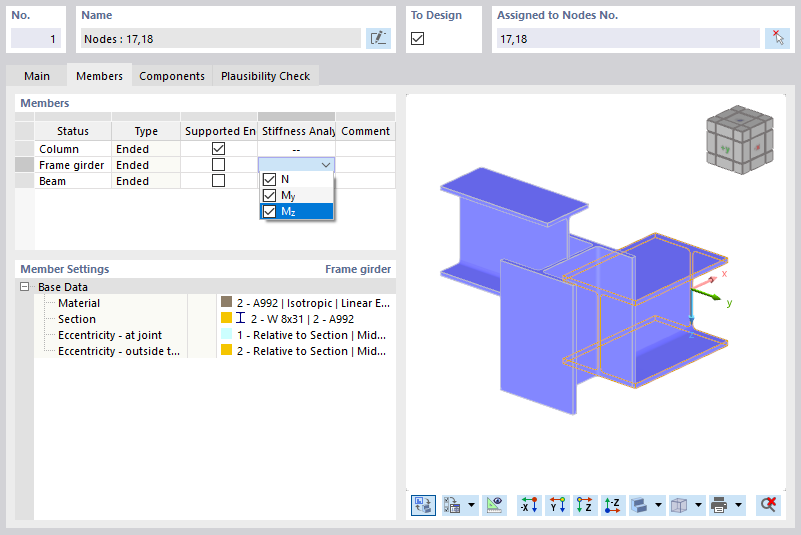Viewport: 801px width, 535px height.
Task: Select the Frame girder row label
Action: [72, 165]
